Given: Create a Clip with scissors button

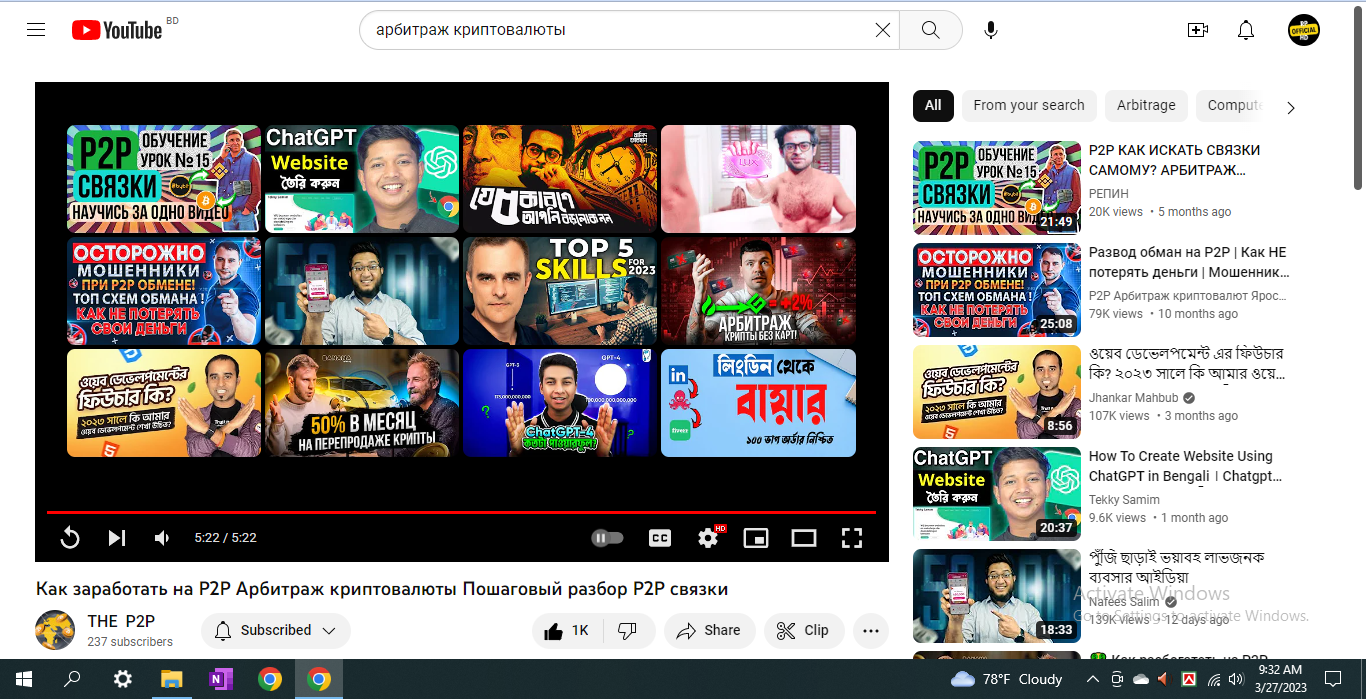Looking at the screenshot, I should pyautogui.click(x=804, y=630).
